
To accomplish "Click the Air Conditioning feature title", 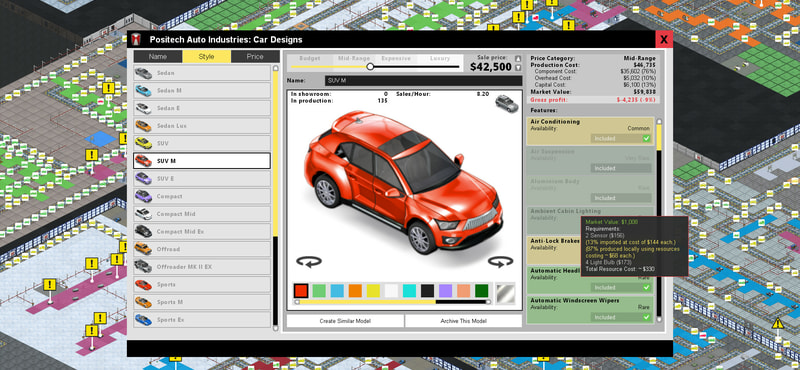I will [555, 122].
